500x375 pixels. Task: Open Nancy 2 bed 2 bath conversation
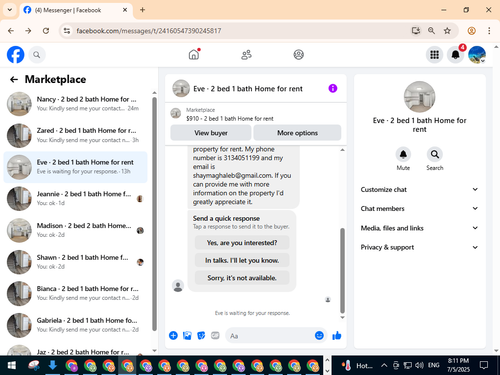pos(75,104)
